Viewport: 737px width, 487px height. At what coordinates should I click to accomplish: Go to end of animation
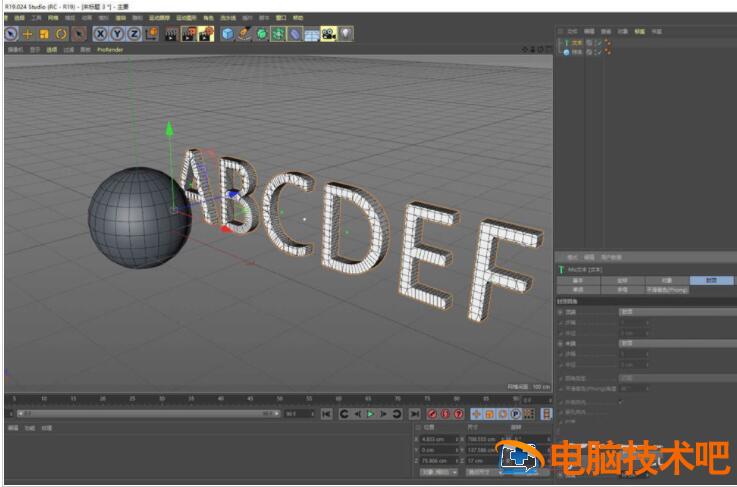pos(414,414)
